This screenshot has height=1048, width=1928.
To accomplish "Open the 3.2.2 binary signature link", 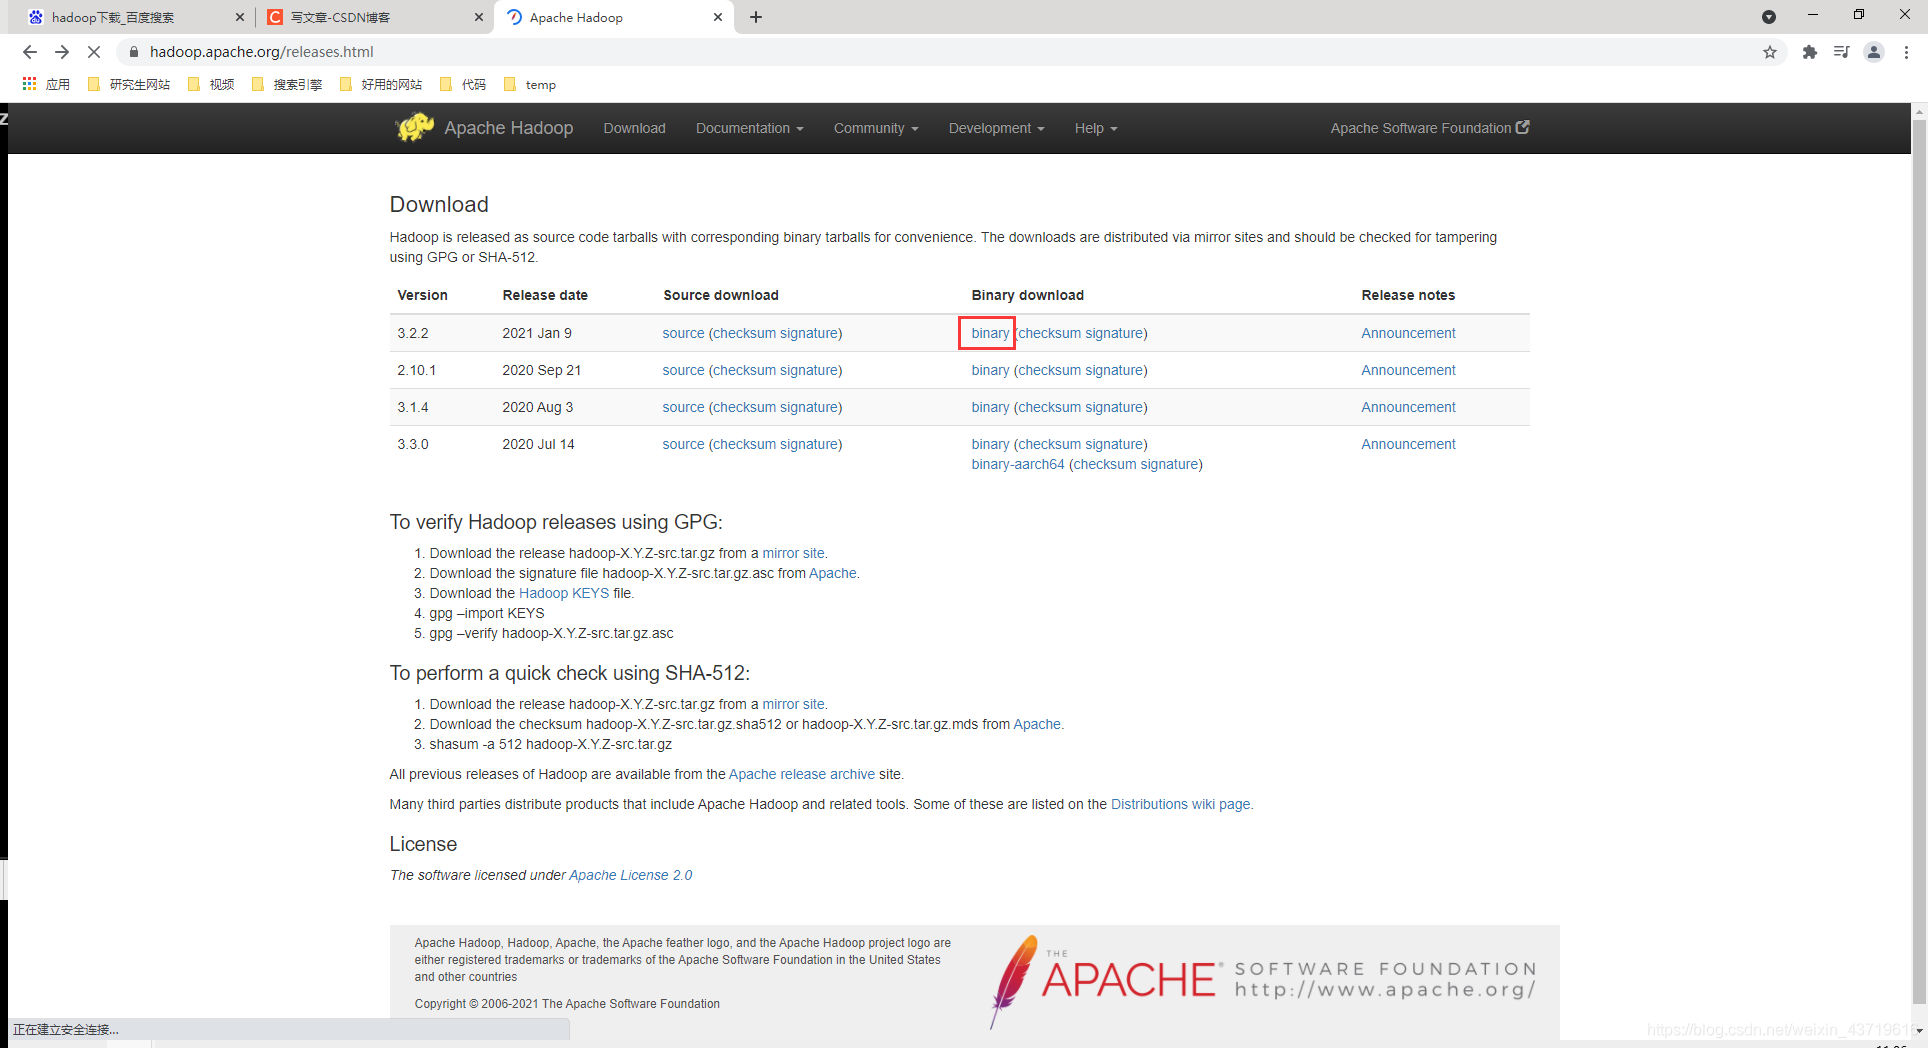I will [1114, 333].
